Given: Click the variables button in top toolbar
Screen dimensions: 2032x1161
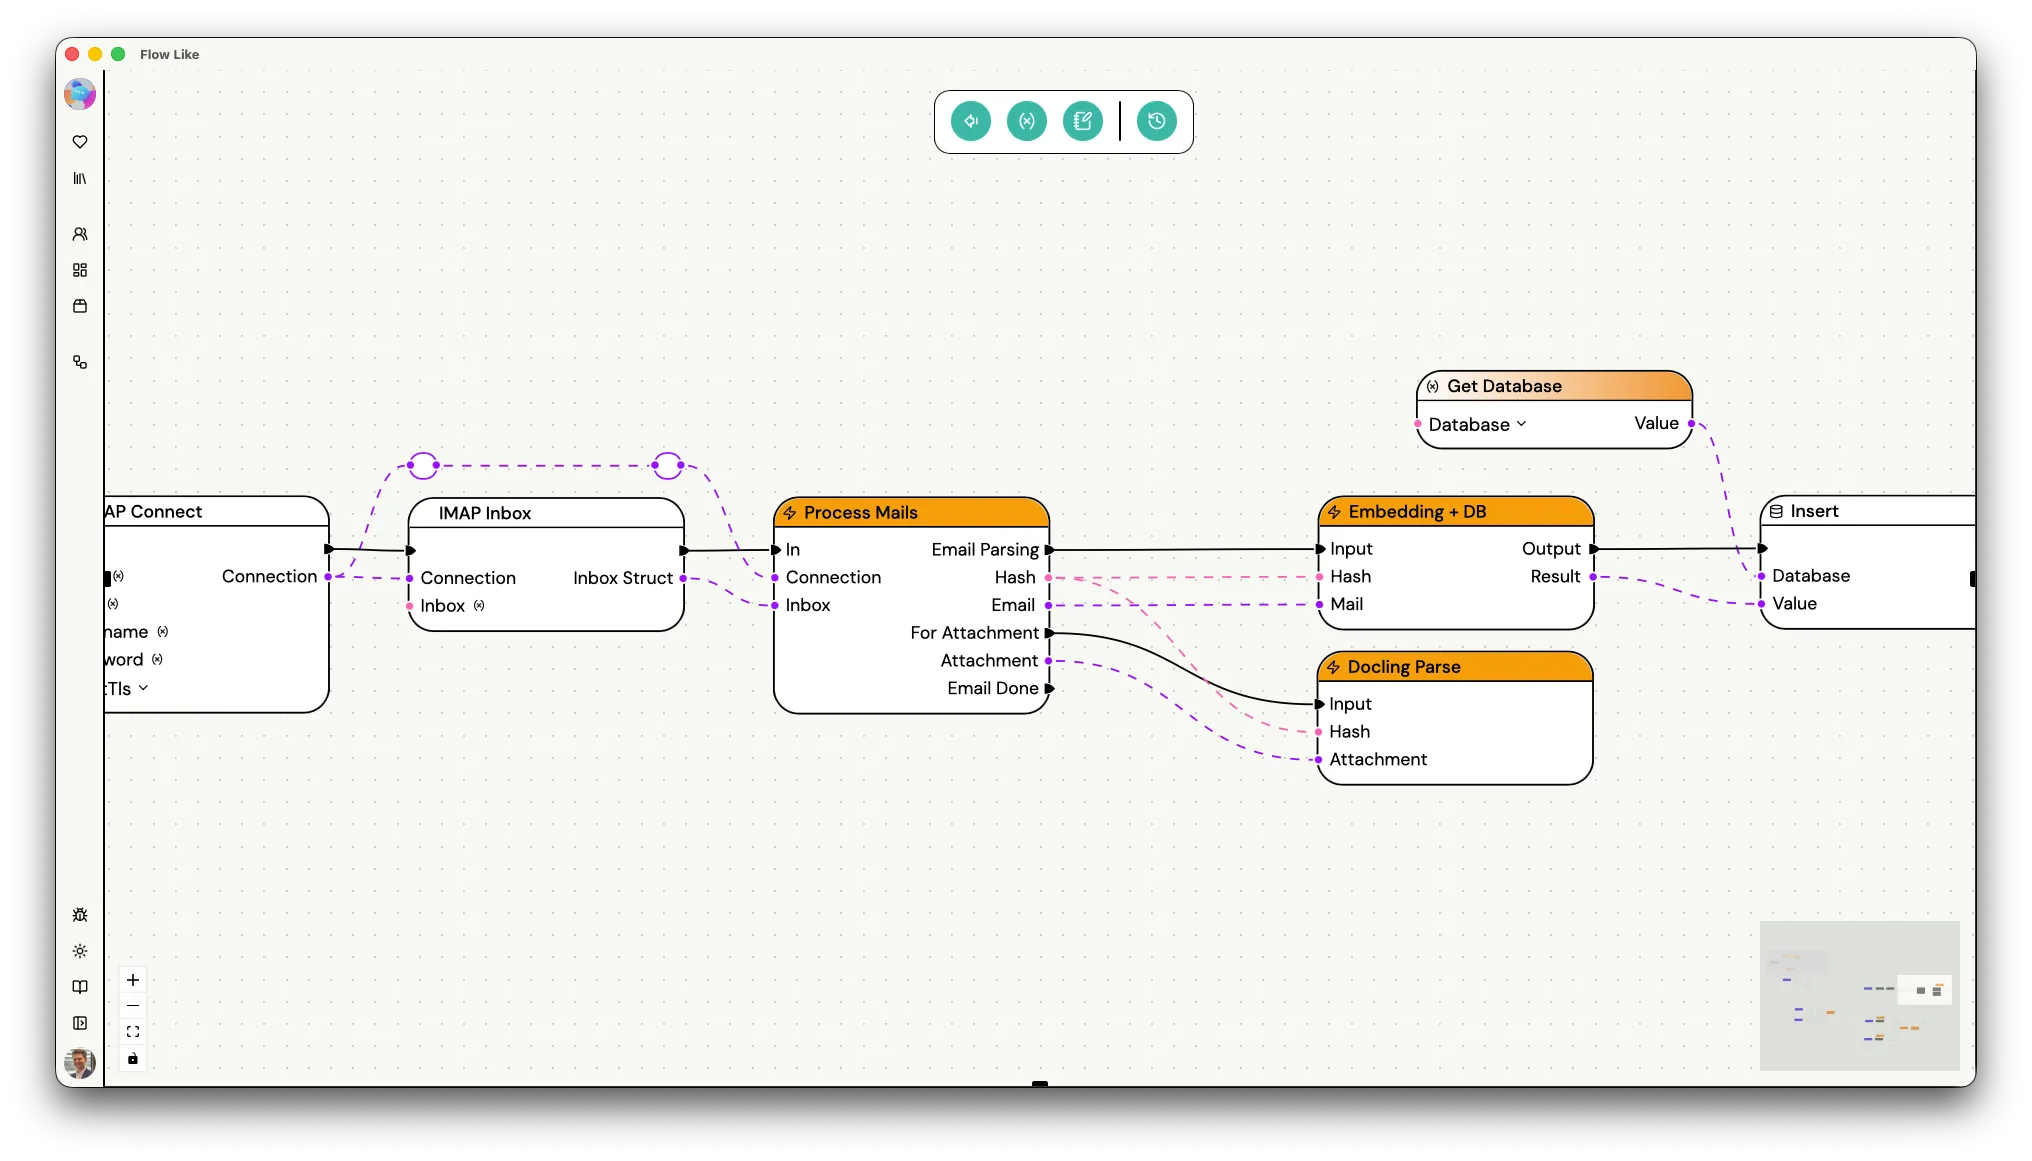Looking at the screenshot, I should click(1027, 121).
